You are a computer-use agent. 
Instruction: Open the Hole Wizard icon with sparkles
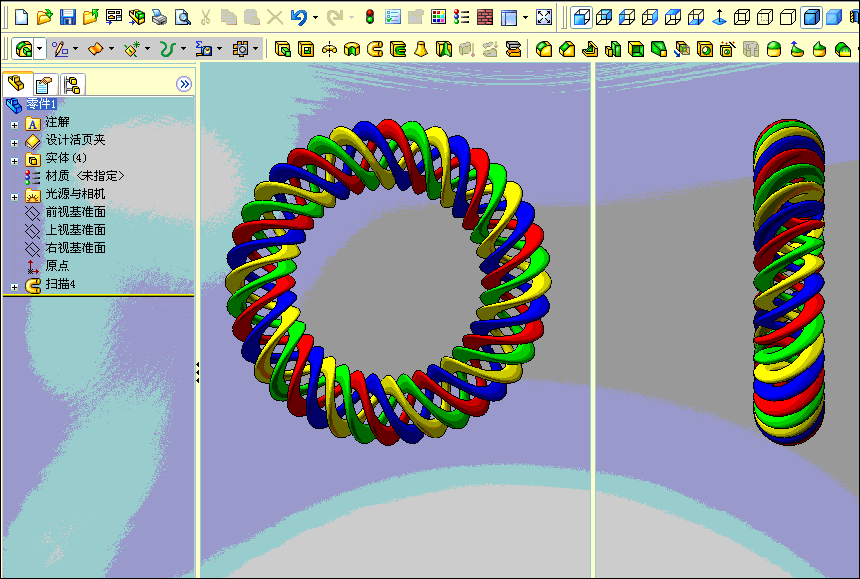[x=728, y=49]
